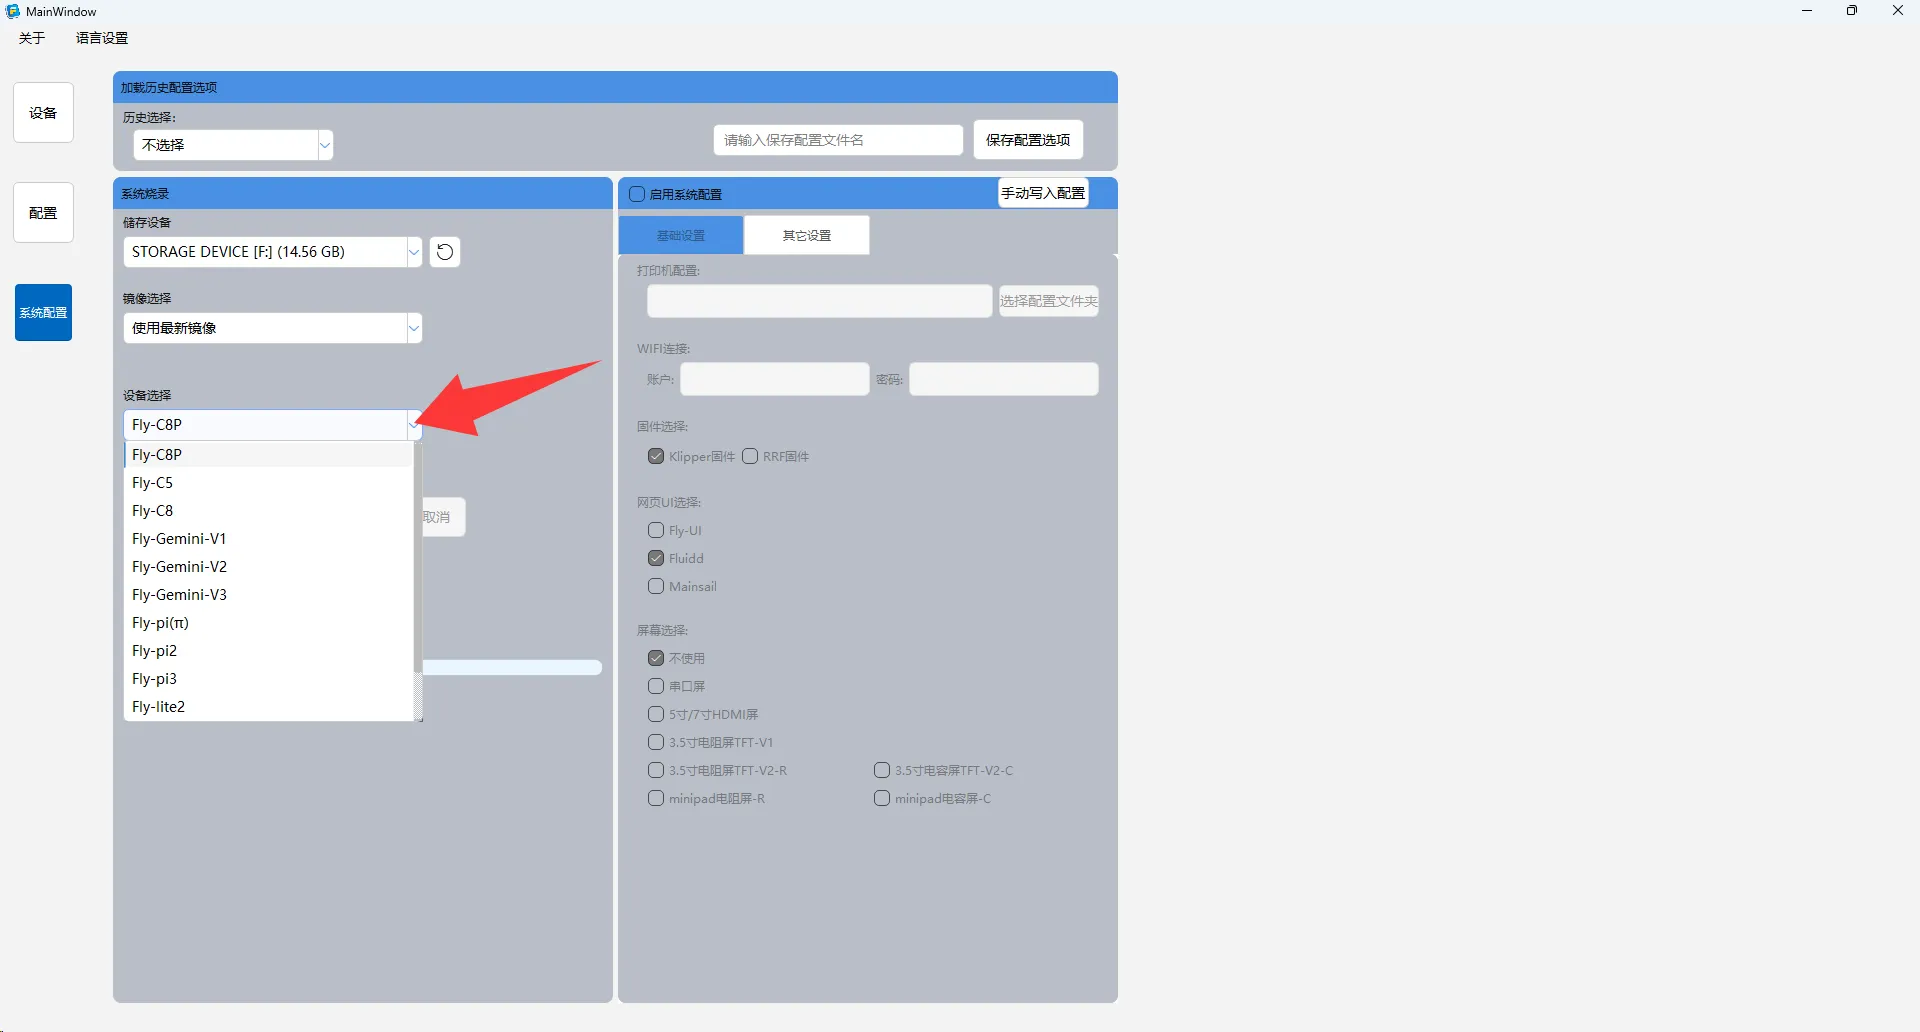Click the refresh storage devices icon

point(445,252)
